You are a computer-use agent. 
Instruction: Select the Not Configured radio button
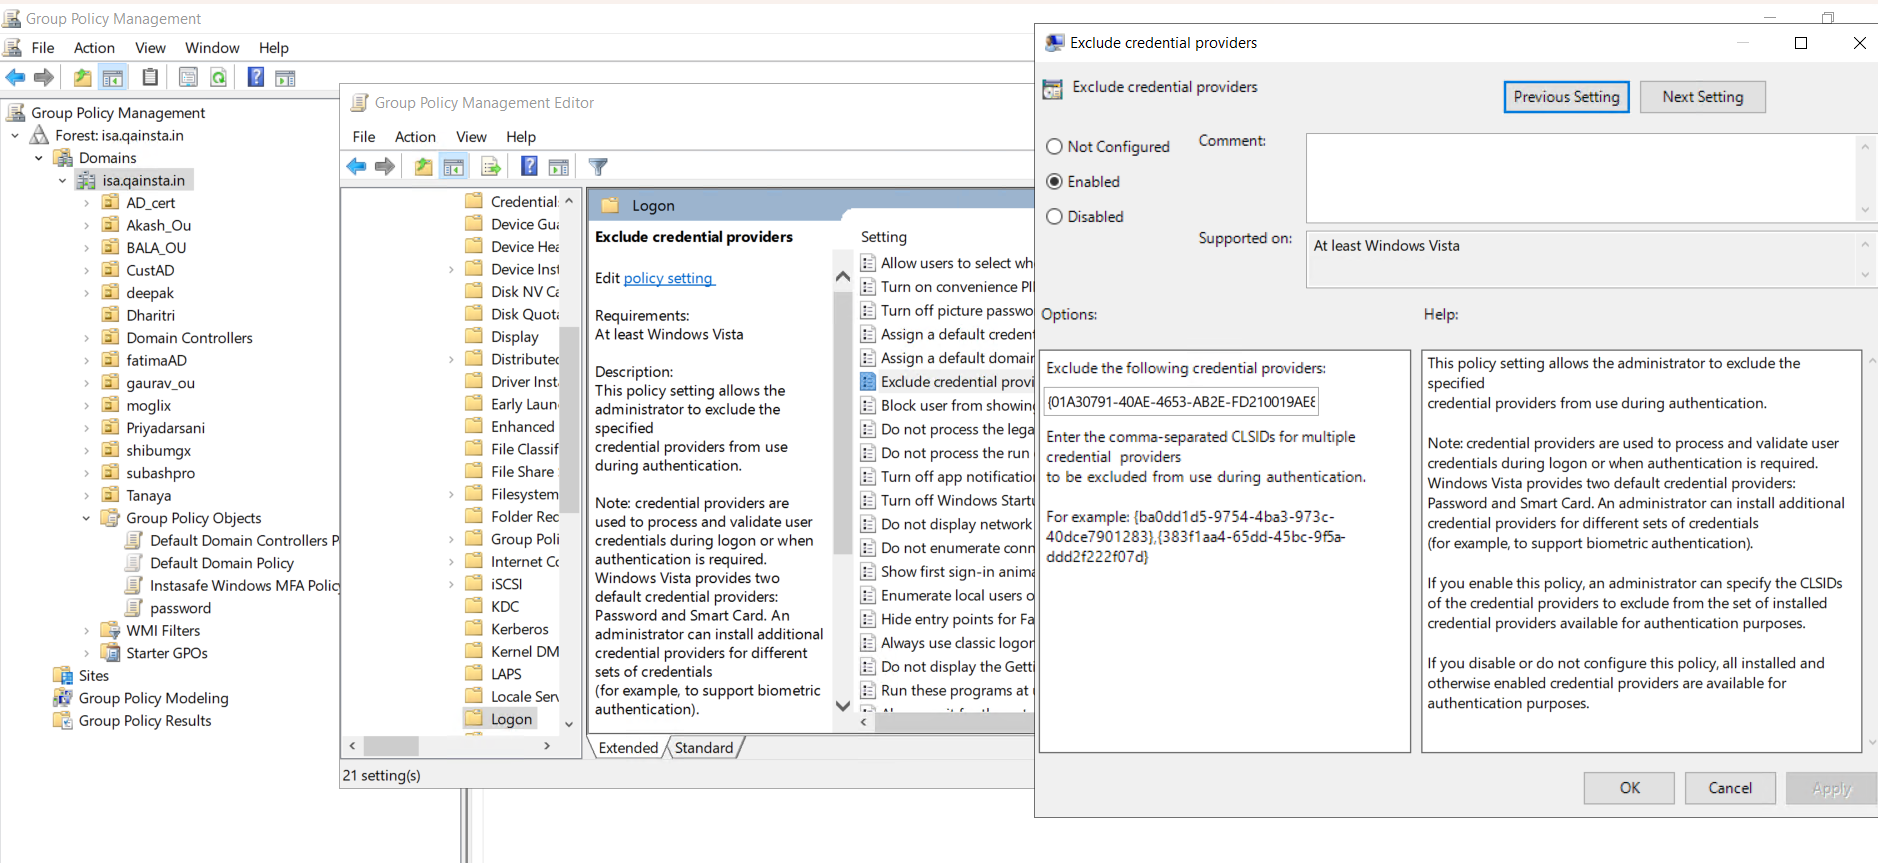pos(1054,147)
